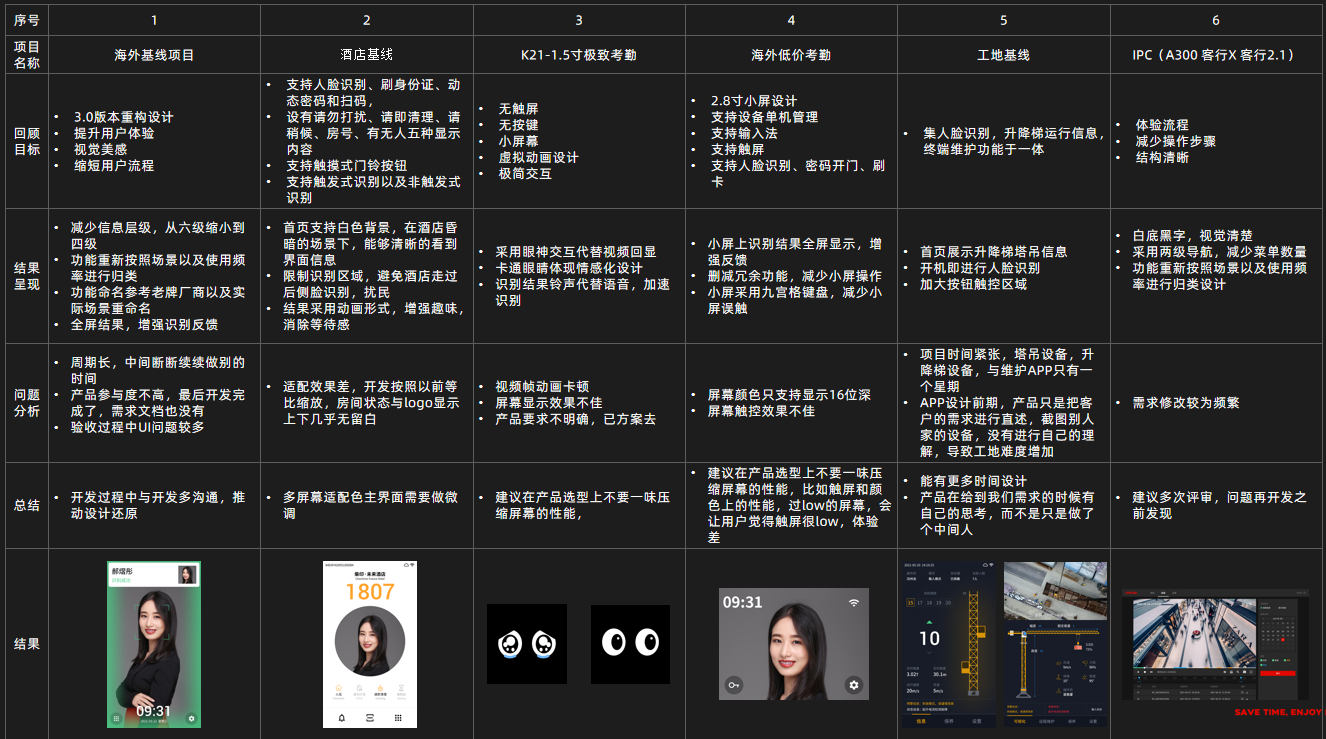Viewport: 1326px width, 739px height.
Task: Click the Wi-Fi icon on the small-screen attendance mockup
Action: 854,602
